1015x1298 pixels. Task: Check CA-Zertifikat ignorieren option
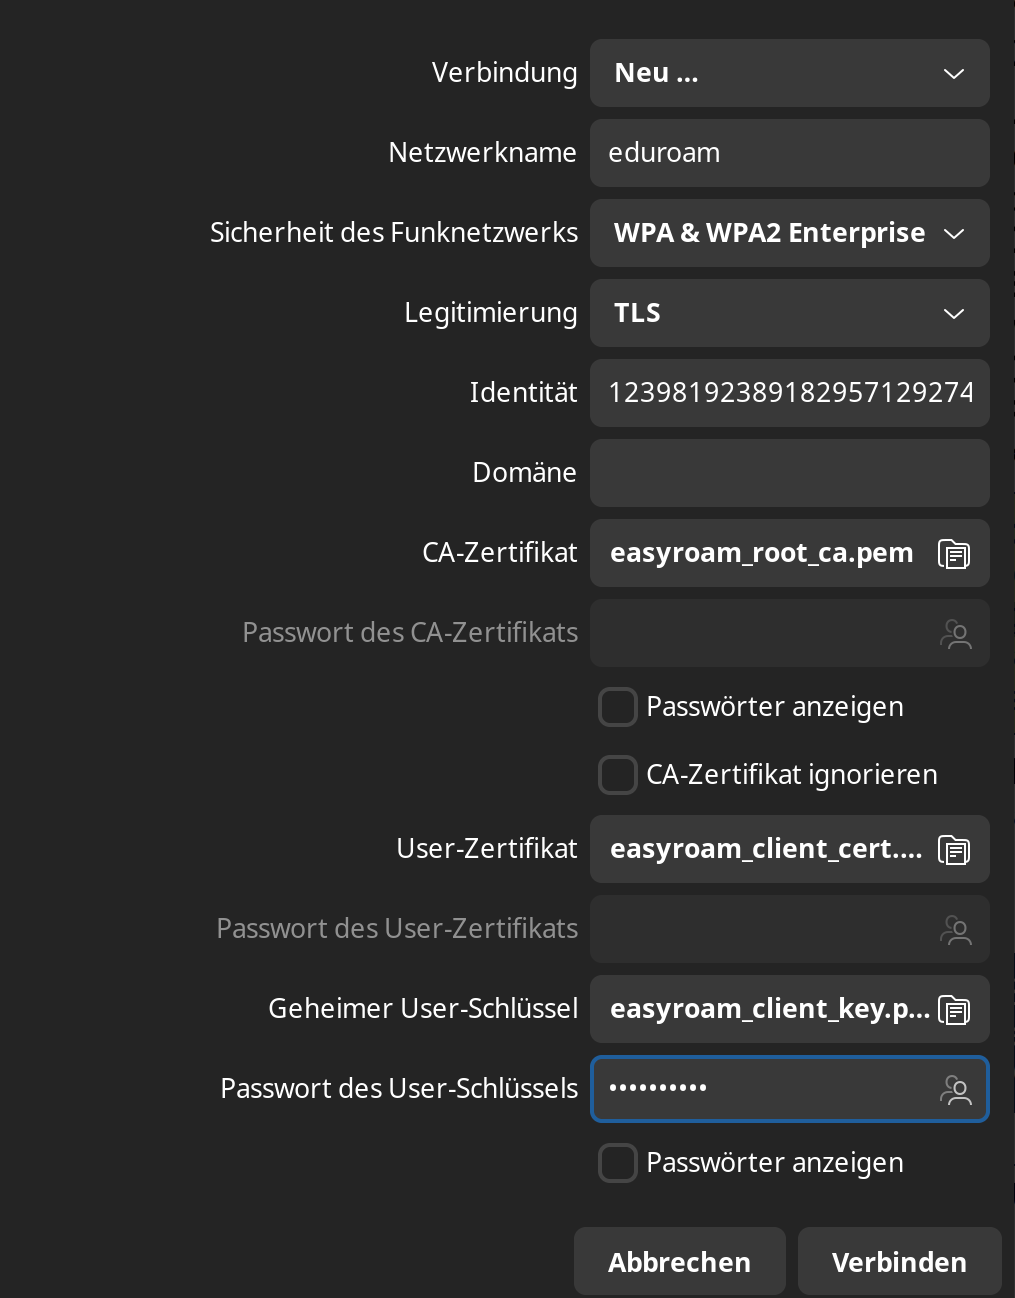[618, 775]
